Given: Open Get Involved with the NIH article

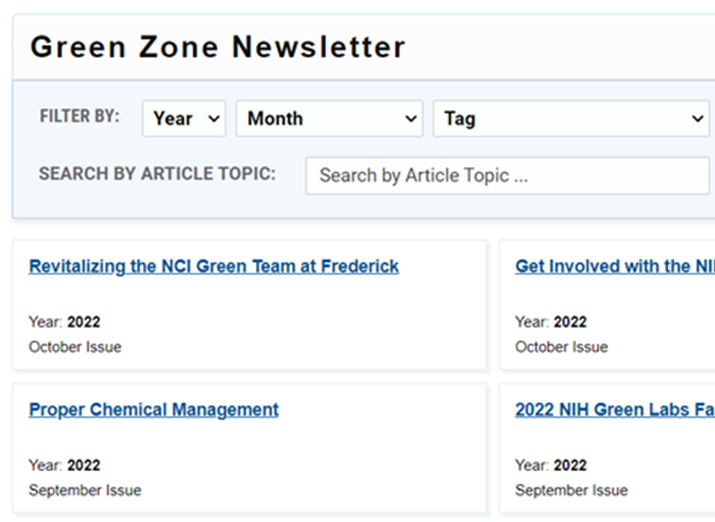Looking at the screenshot, I should tap(615, 266).
